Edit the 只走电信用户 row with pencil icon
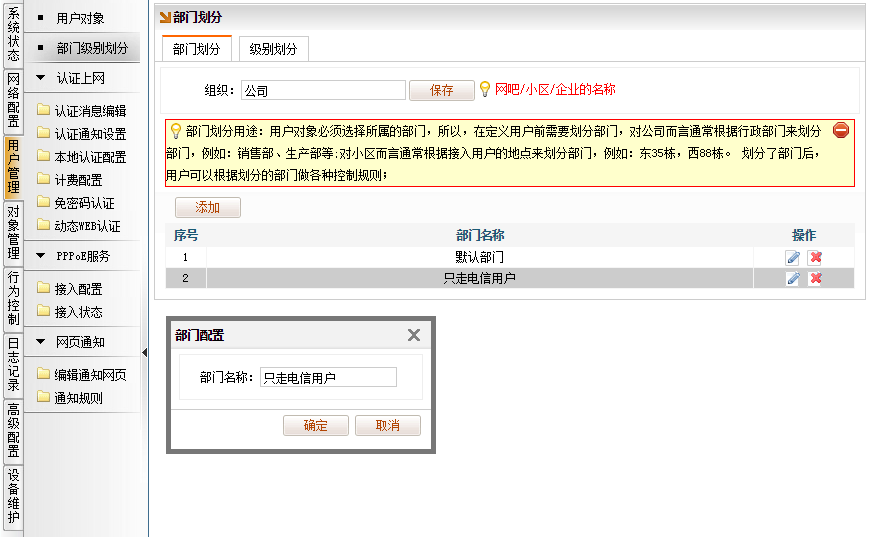 [793, 278]
